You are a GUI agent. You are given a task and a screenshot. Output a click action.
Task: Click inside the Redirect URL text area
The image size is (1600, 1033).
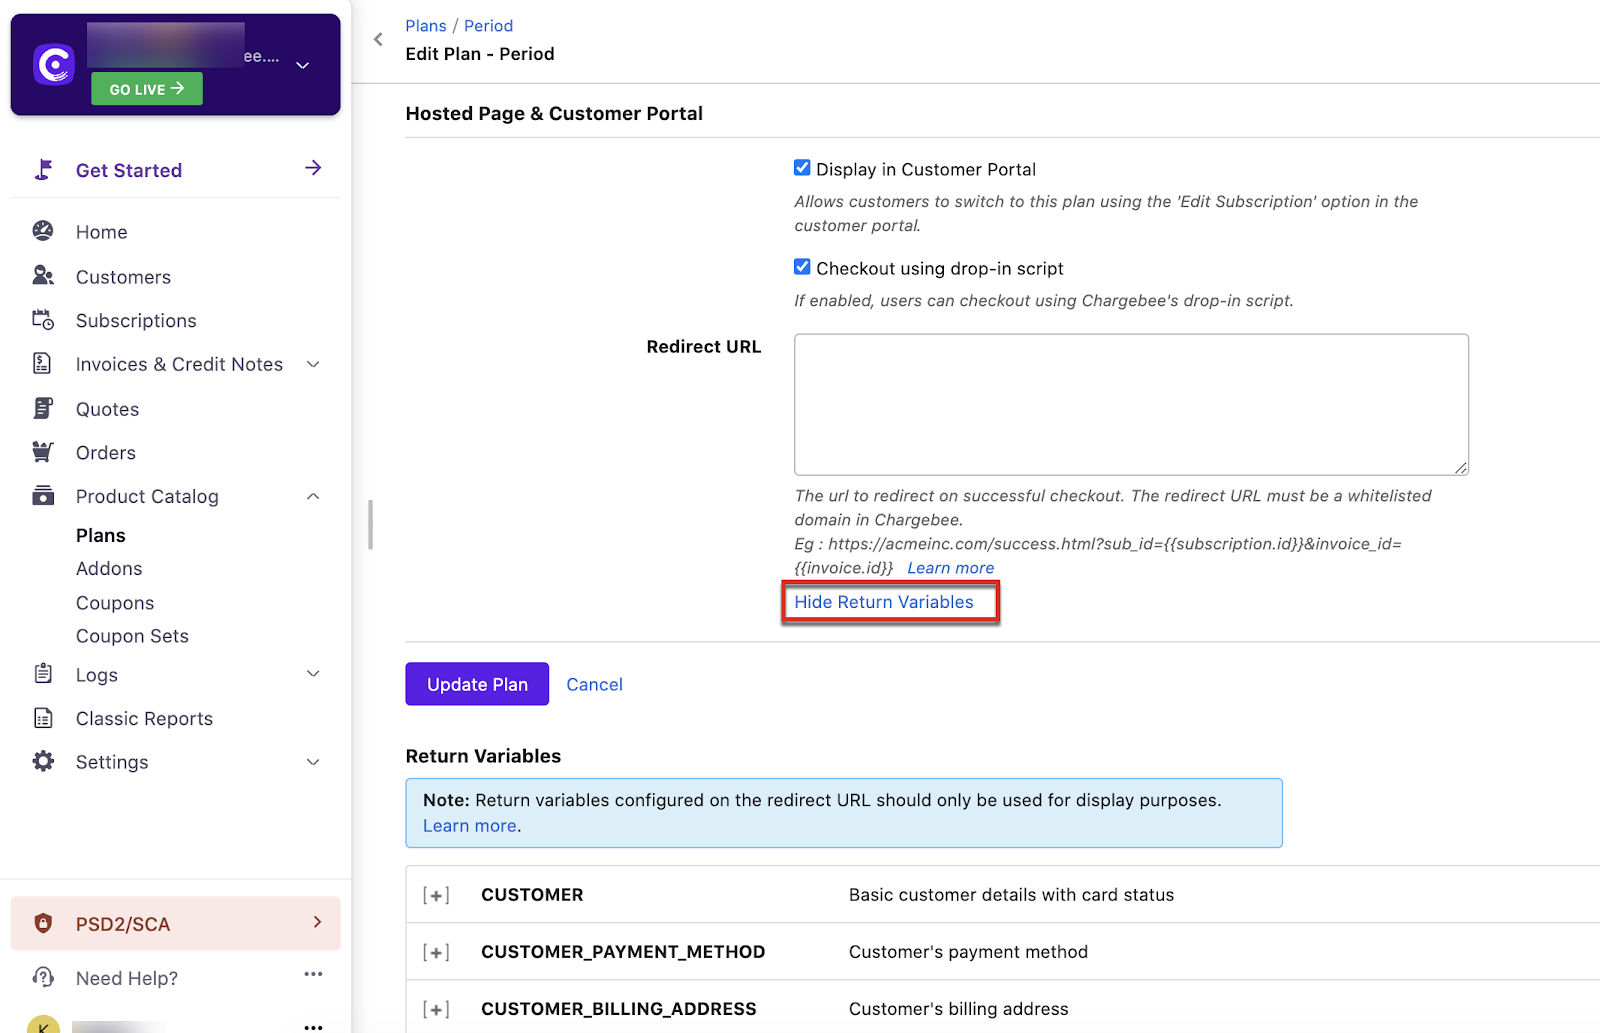1130,404
